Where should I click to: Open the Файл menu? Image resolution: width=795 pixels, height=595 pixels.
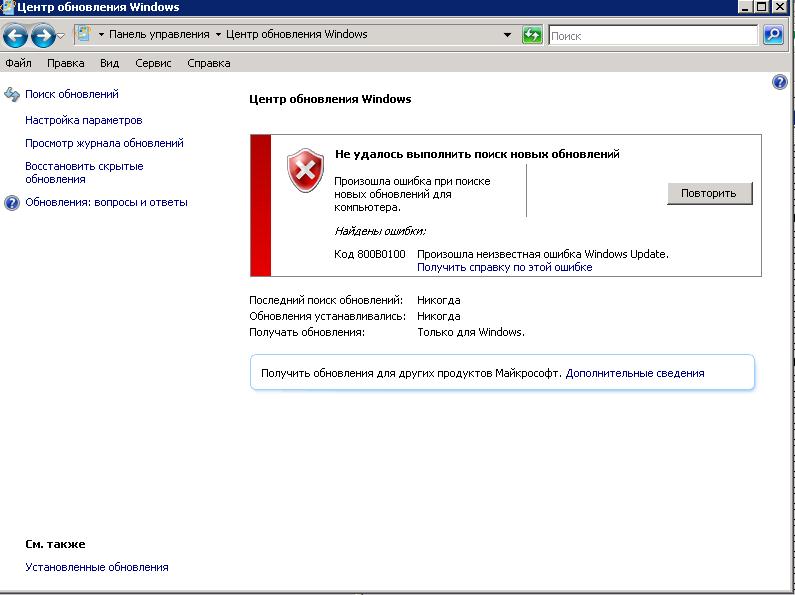[18, 63]
